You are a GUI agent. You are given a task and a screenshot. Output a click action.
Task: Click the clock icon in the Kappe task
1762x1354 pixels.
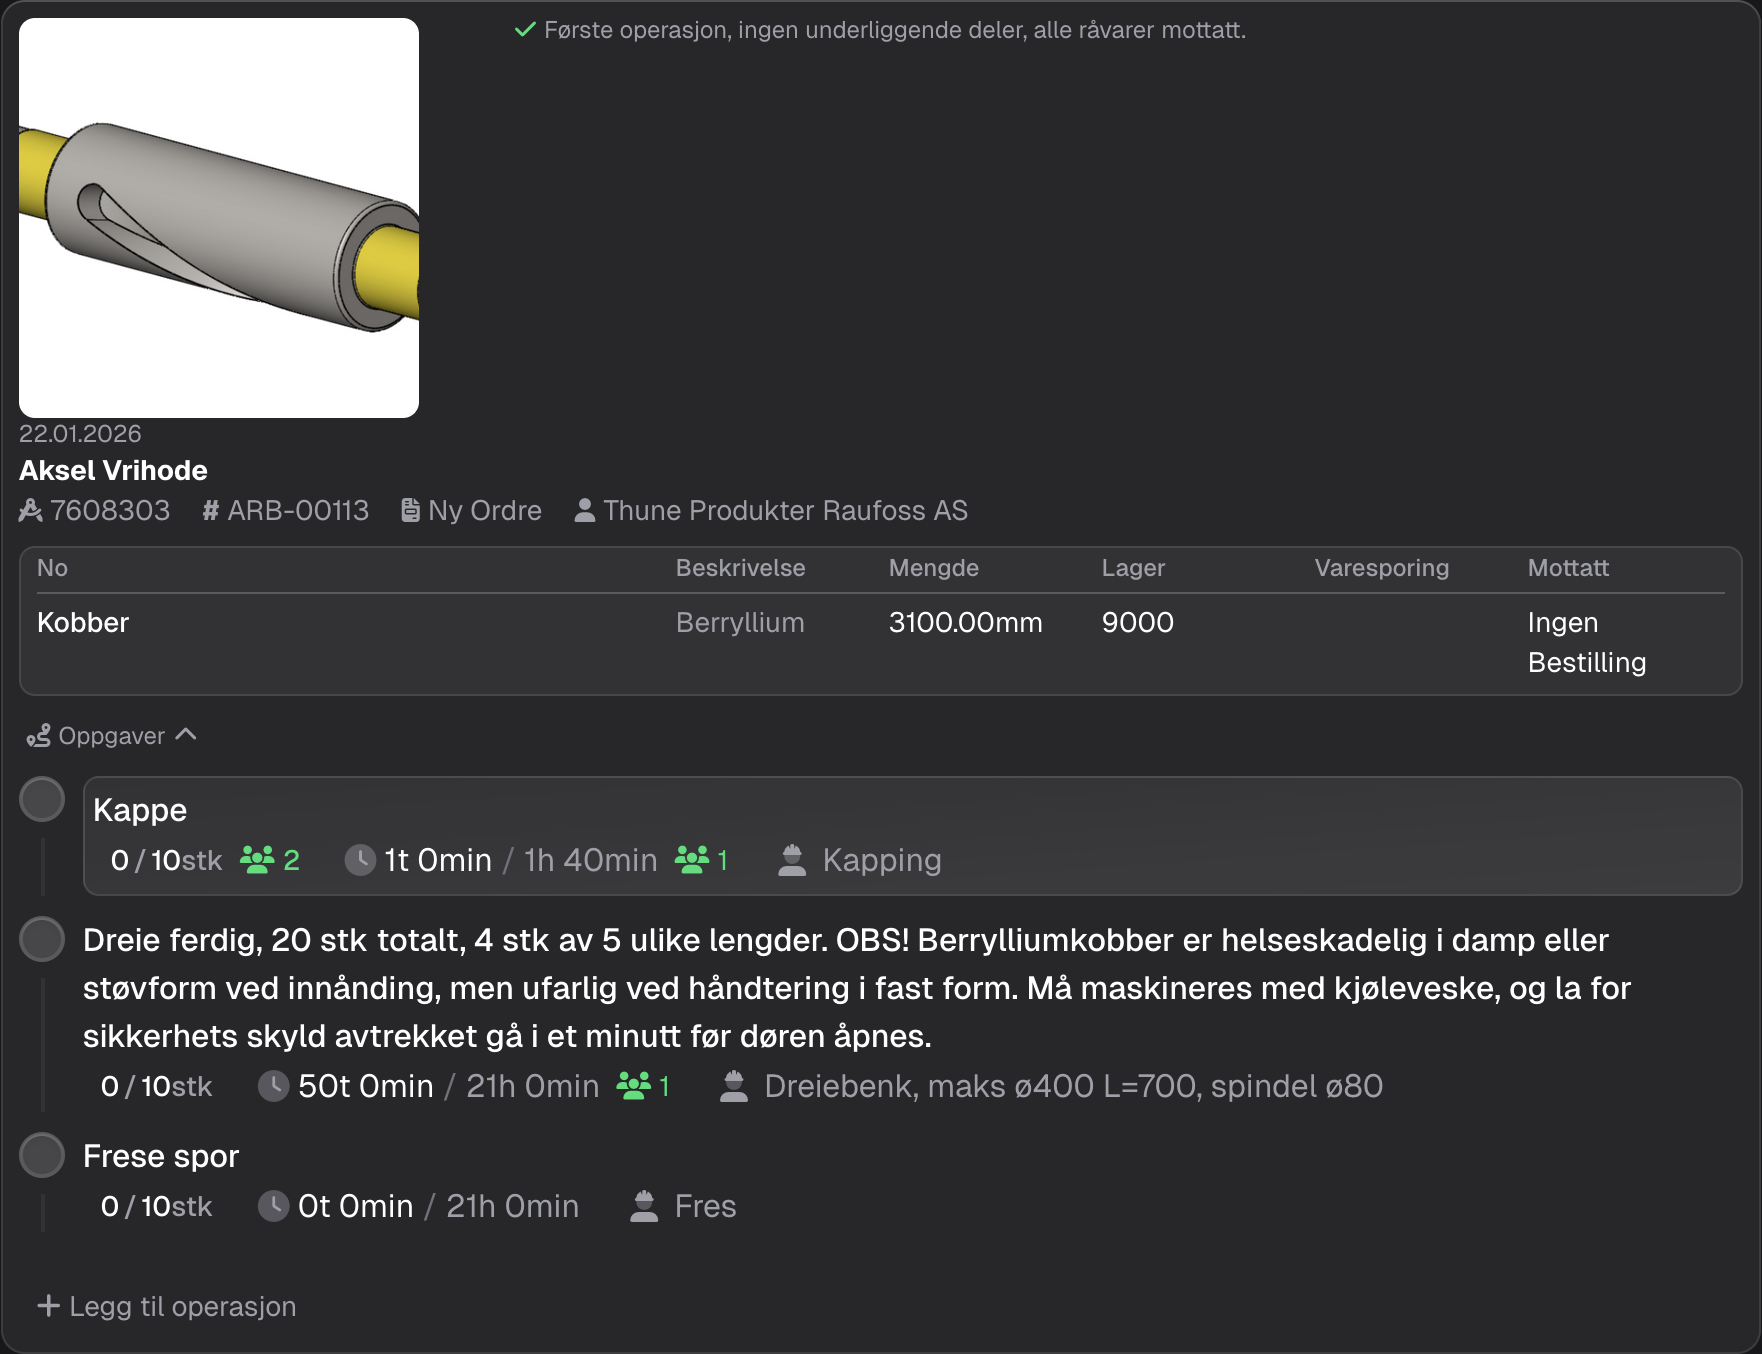point(360,860)
